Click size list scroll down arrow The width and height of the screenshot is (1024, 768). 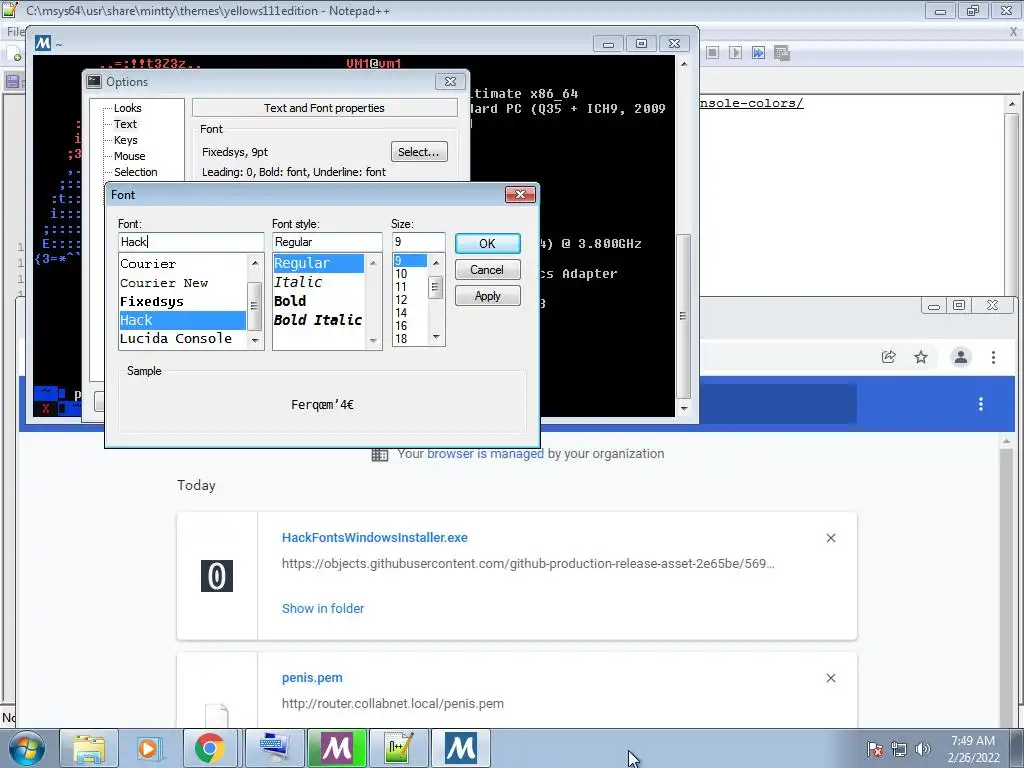(x=436, y=337)
